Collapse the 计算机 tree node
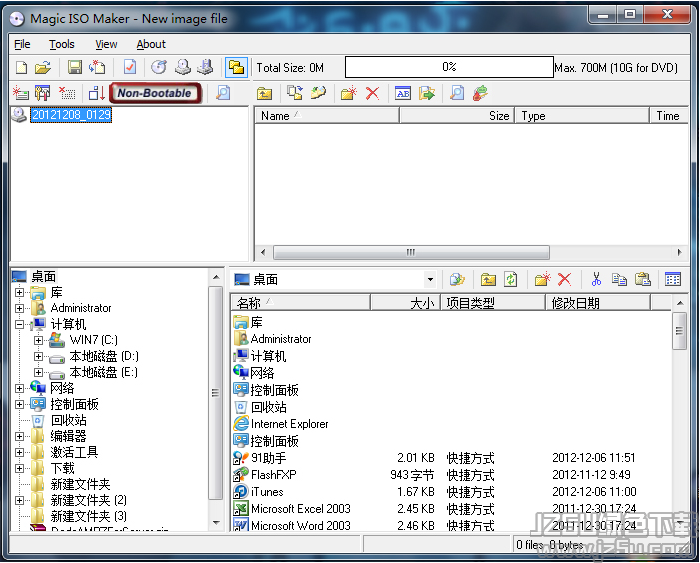This screenshot has width=700, height=563. click(x=20, y=324)
